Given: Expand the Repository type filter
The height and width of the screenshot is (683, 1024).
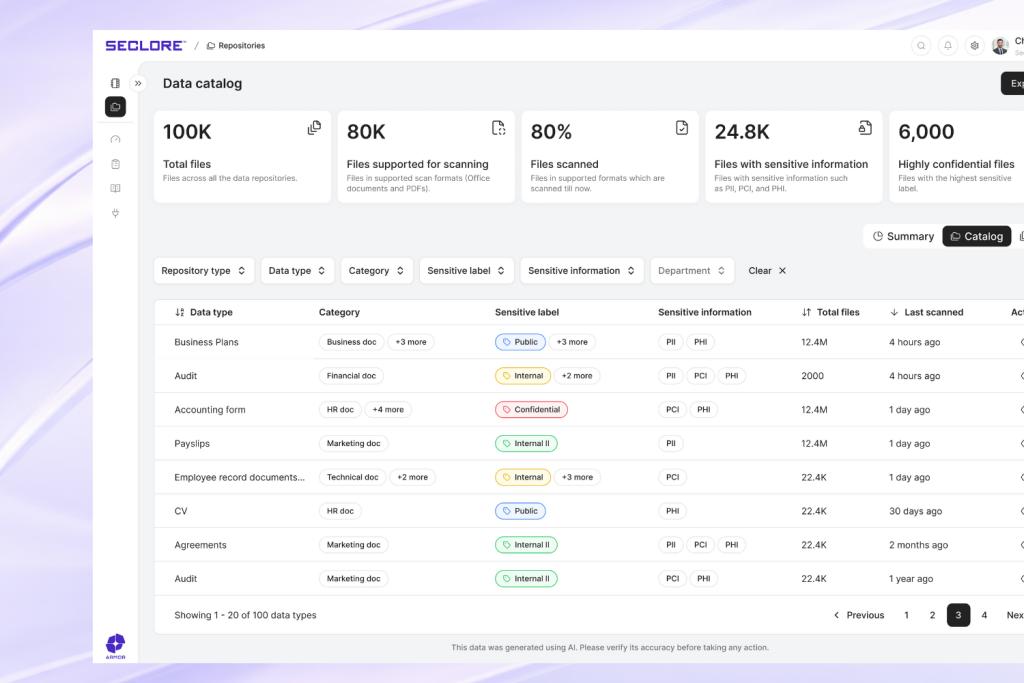Looking at the screenshot, I should 203,271.
